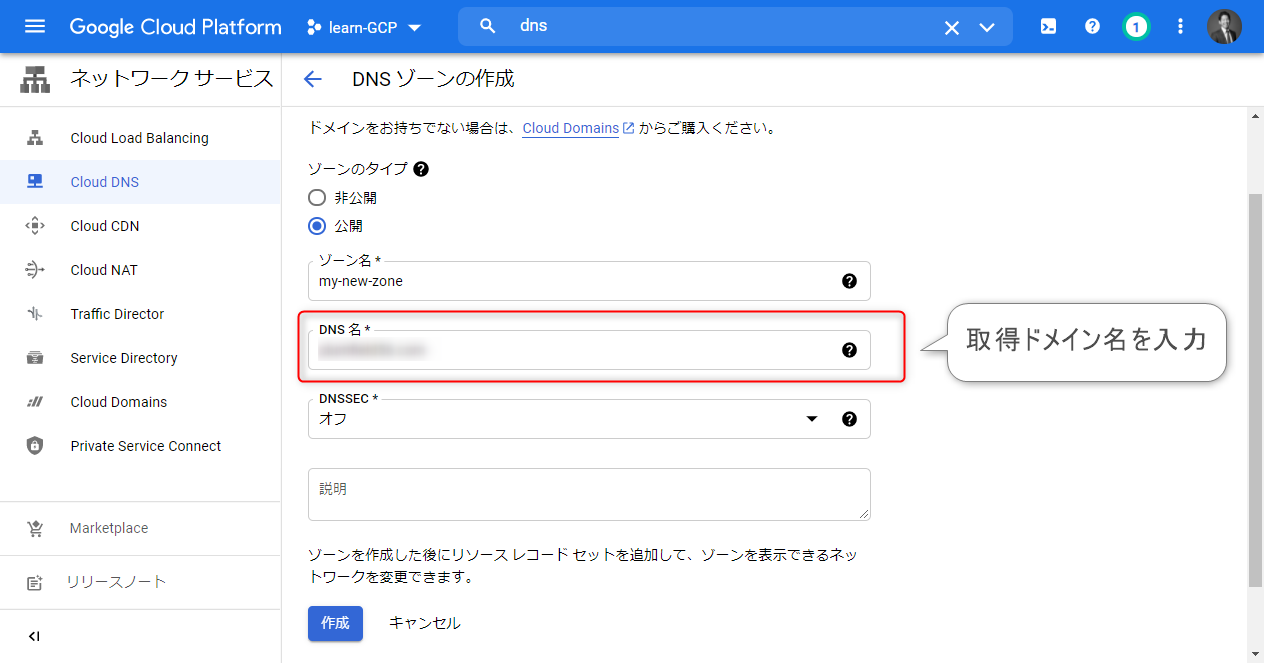1264x663 pixels.
Task: Activate Cloud Shell icon
Action: (x=1048, y=27)
